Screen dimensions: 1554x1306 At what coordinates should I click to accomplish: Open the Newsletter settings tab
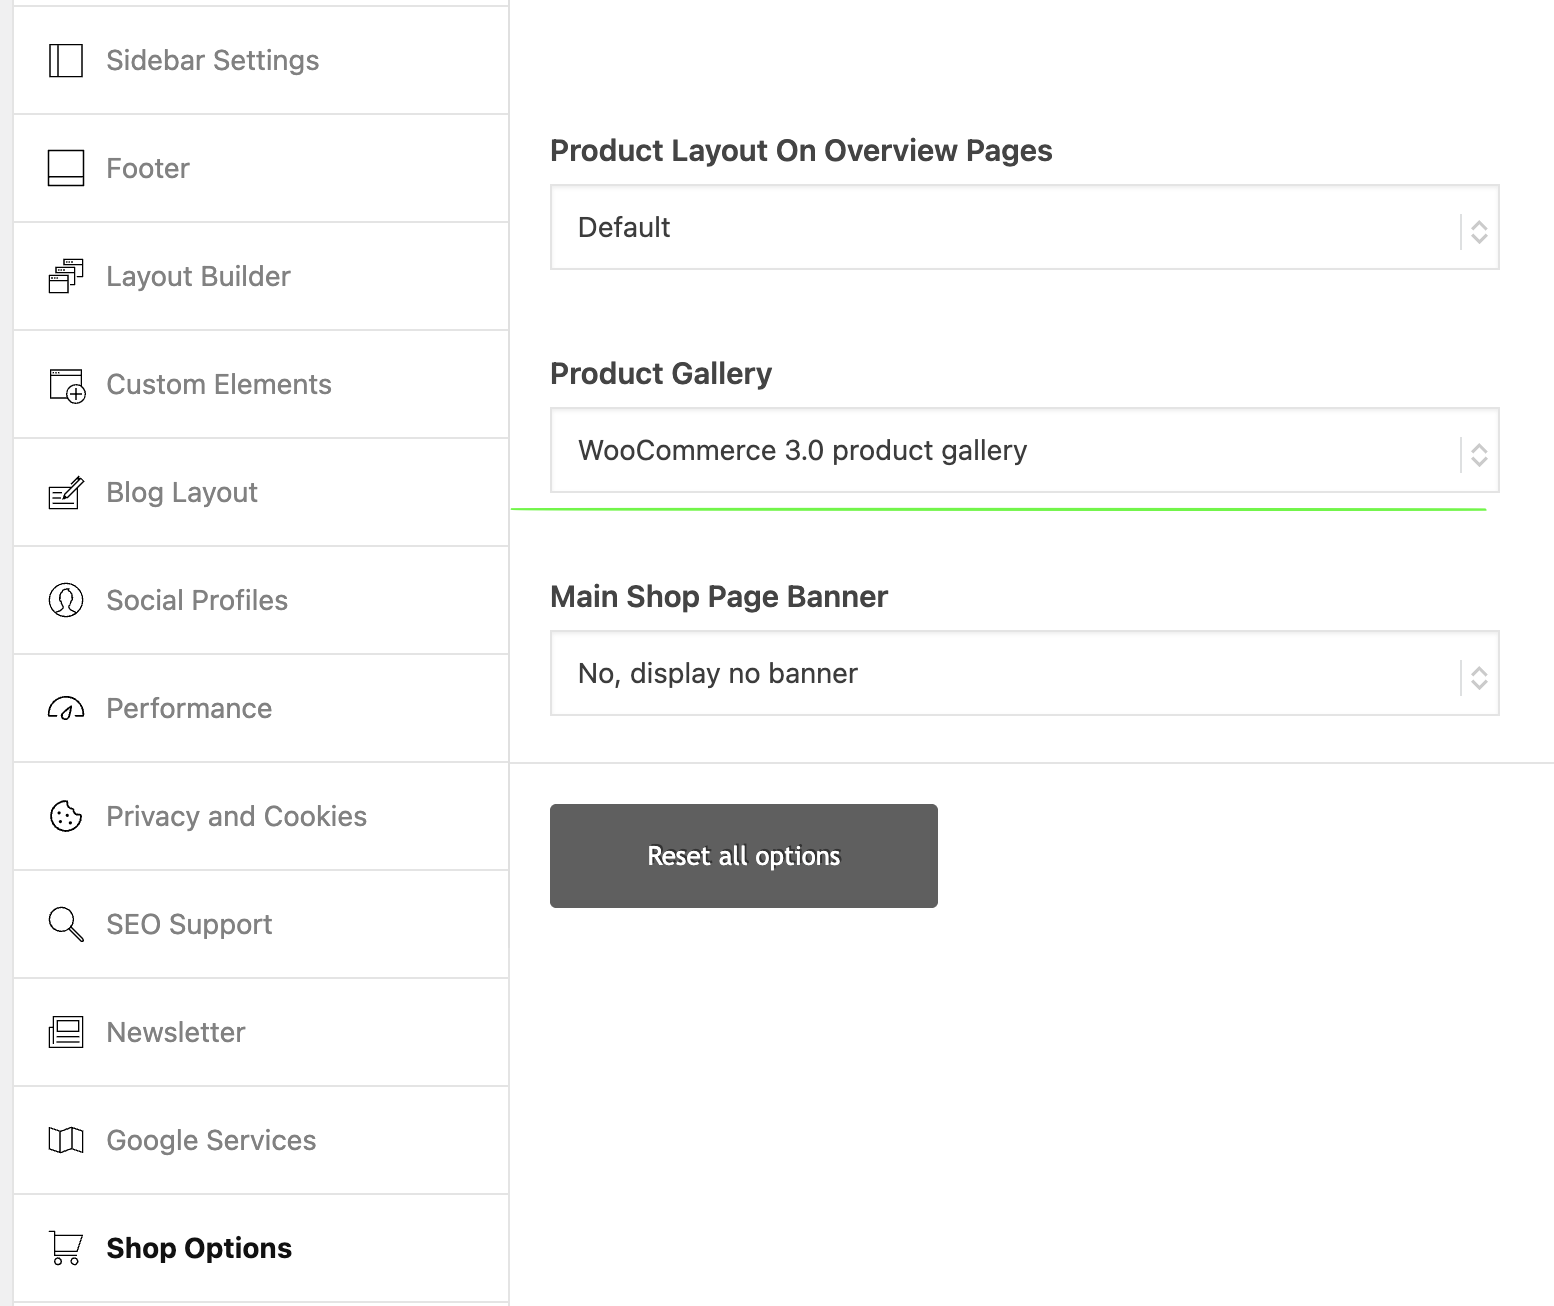coord(176,1032)
